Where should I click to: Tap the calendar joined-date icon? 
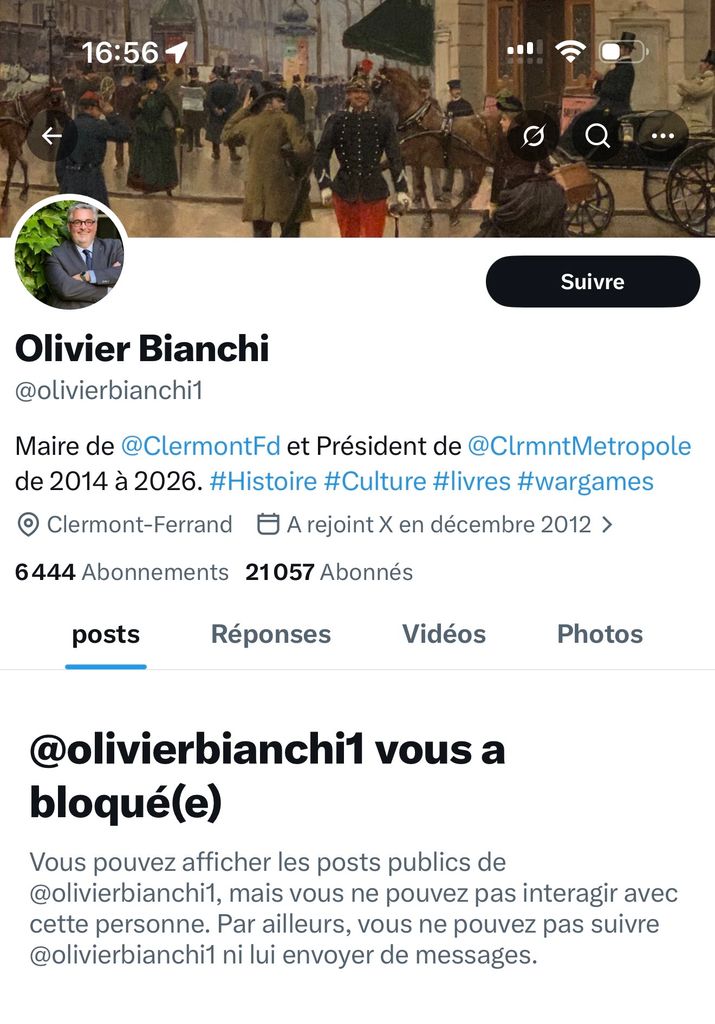point(268,524)
